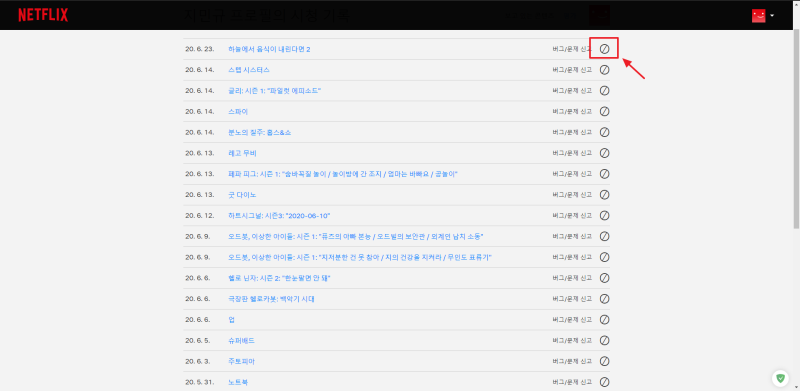This screenshot has width=800, height=391.
Task: Report a problem for '주토피아'
Action: tap(572, 361)
